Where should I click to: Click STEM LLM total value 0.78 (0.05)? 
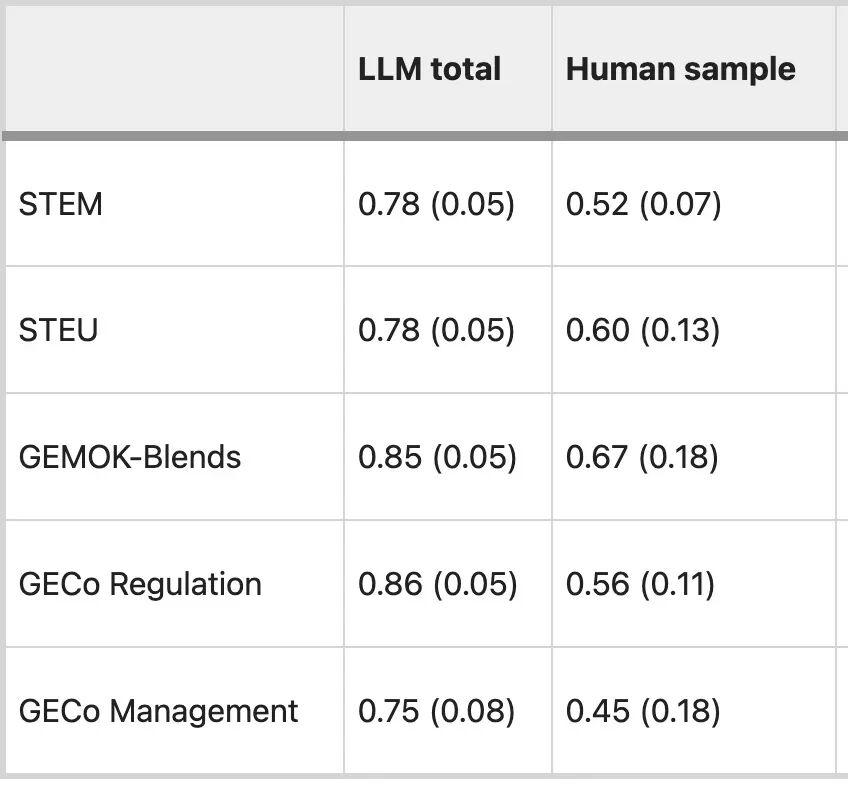436,204
